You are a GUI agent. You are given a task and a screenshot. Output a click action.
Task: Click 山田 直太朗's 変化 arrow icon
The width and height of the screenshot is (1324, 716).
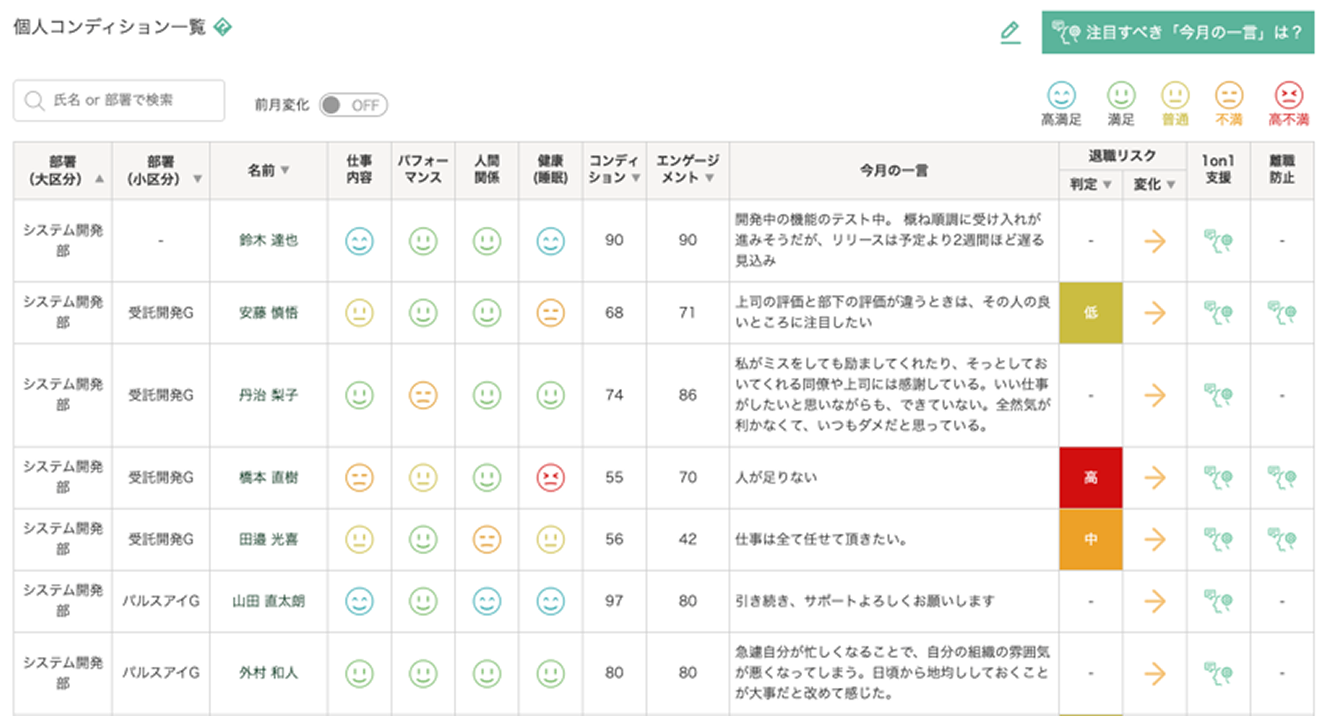tap(1155, 601)
